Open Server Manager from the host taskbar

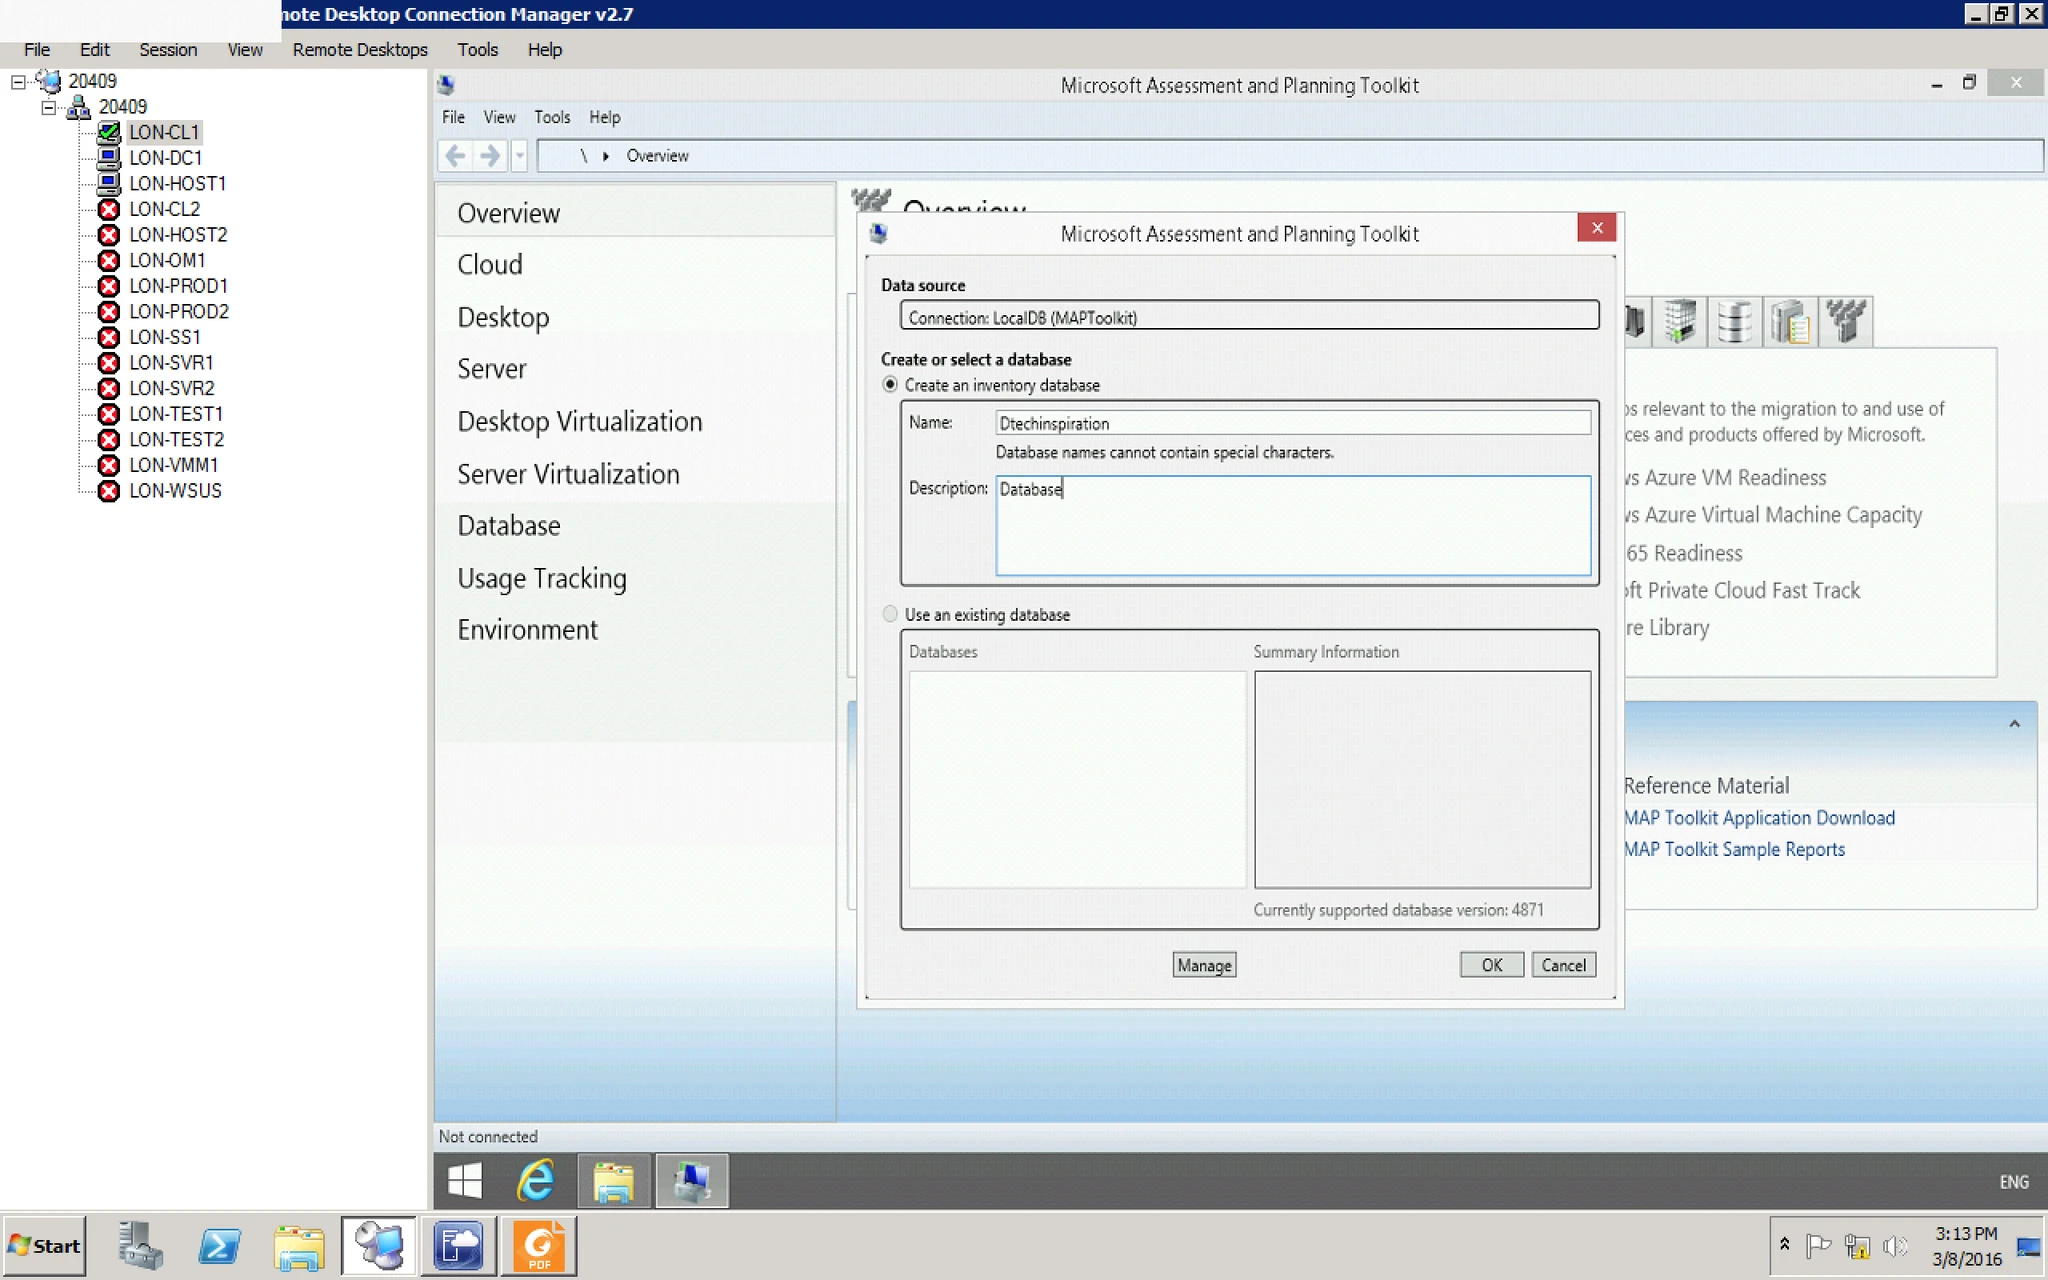[x=140, y=1246]
